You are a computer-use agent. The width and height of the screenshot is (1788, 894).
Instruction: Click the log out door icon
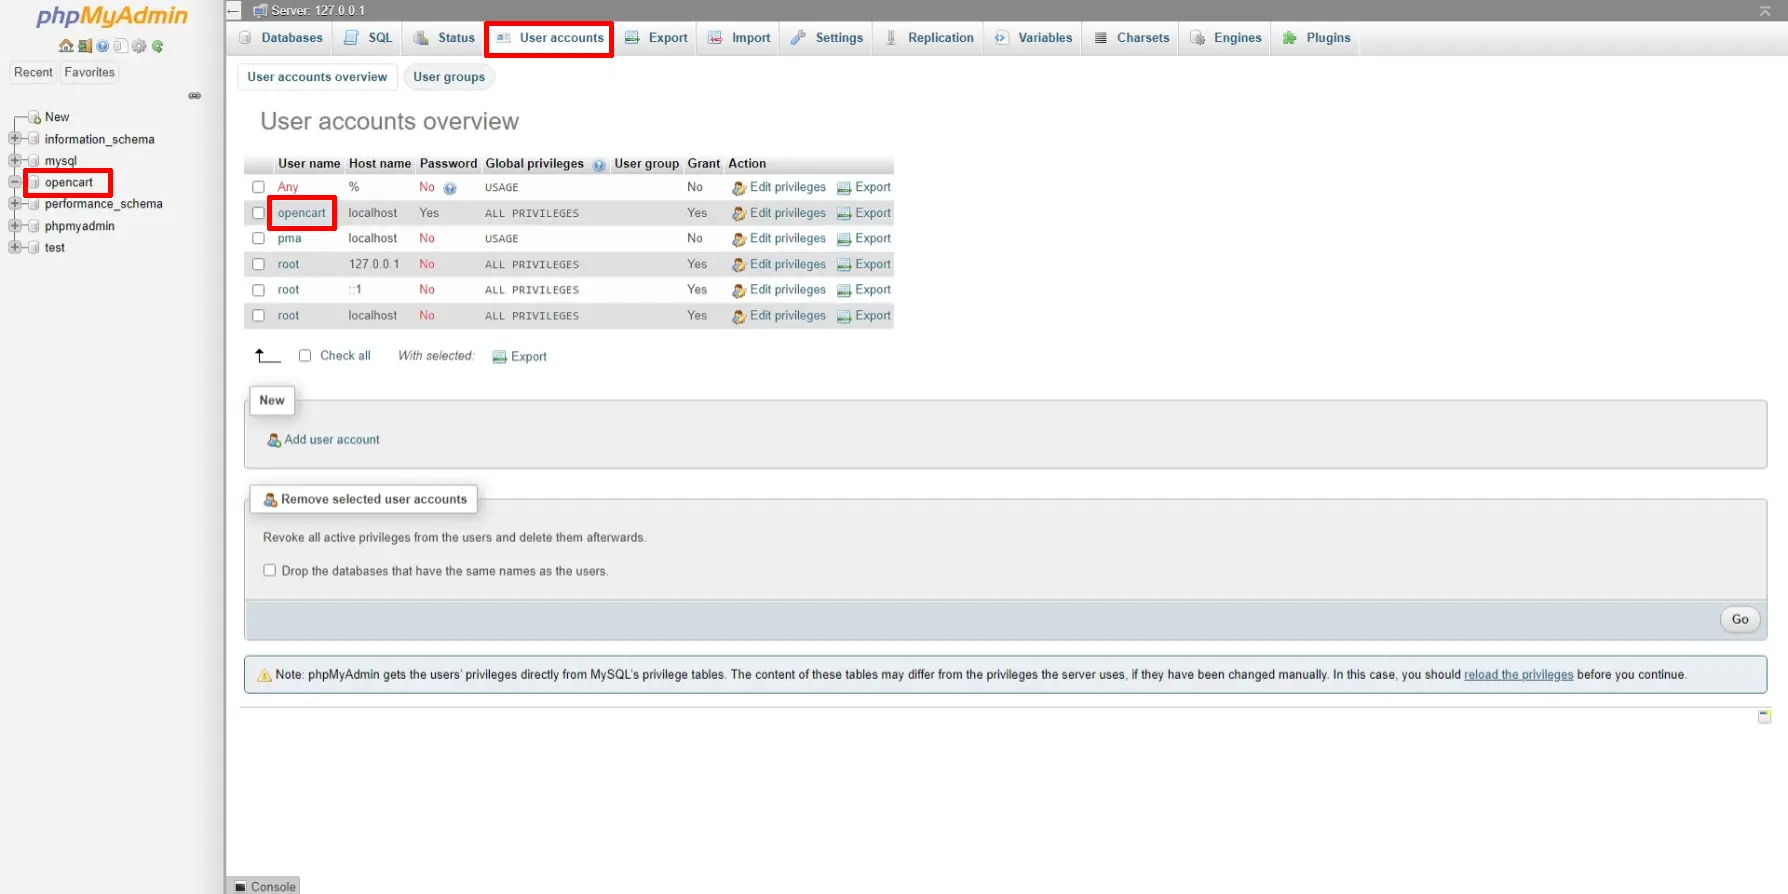85,46
